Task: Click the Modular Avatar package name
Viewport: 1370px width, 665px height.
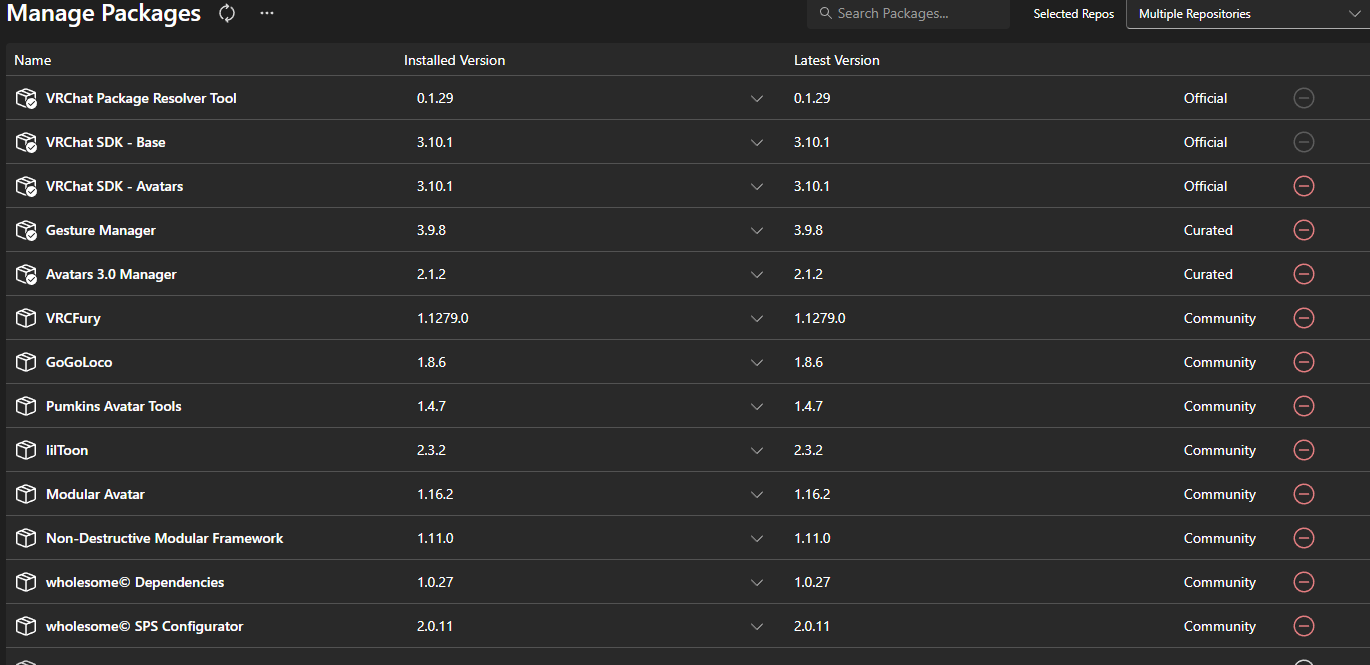Action: click(x=95, y=494)
